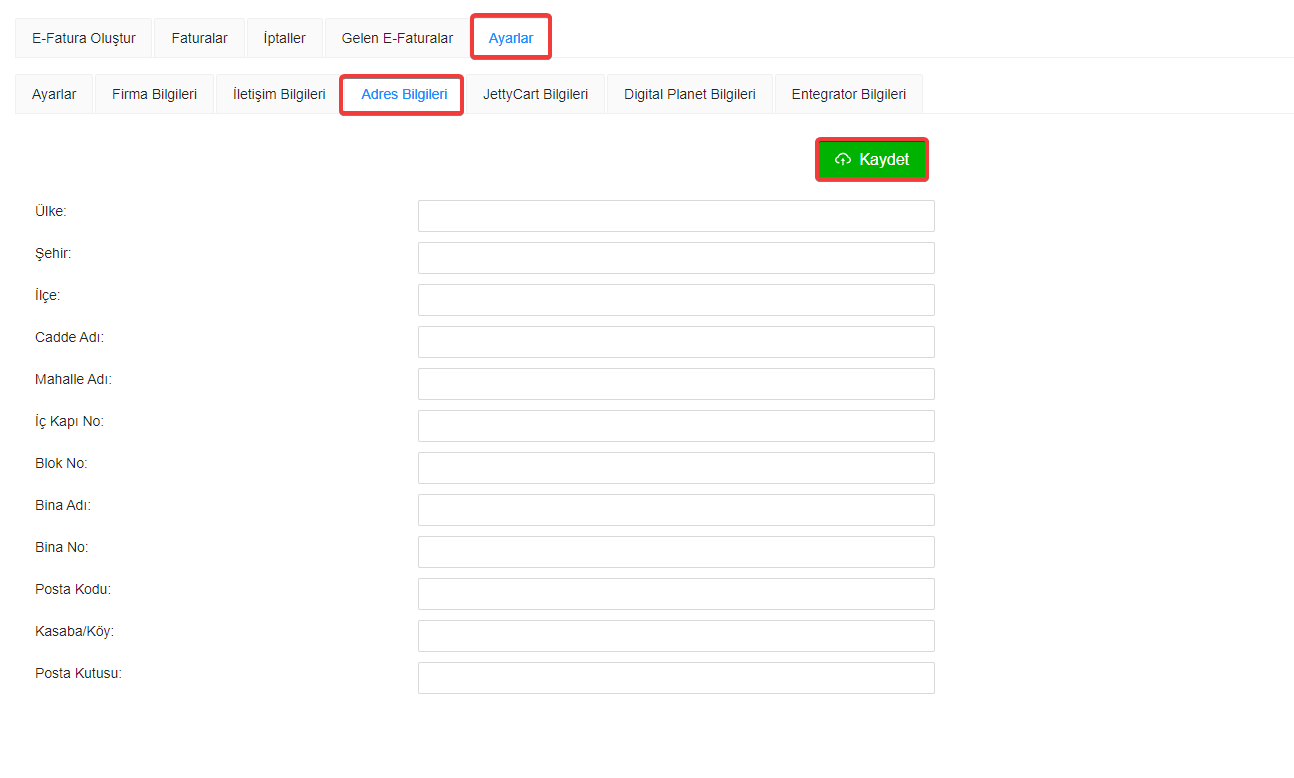Click the 'Ülke:' label text
This screenshot has width=1294, height=778.
(x=50, y=211)
